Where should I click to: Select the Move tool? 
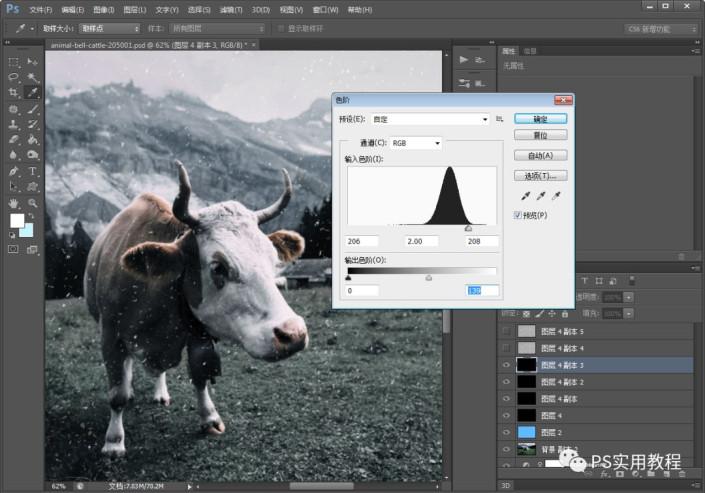(x=32, y=61)
